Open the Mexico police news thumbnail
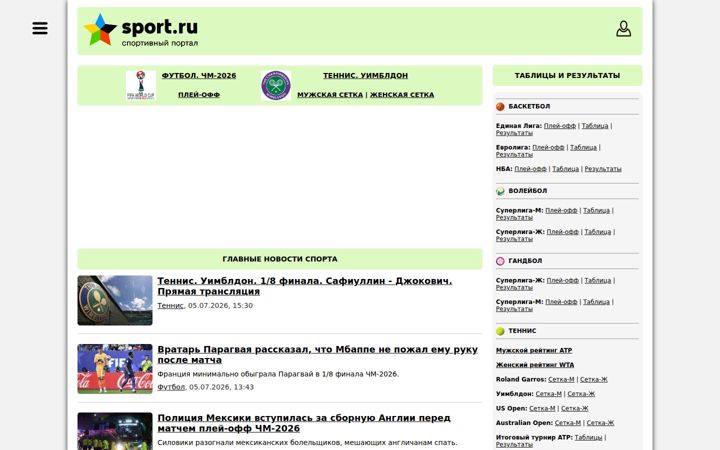The width and height of the screenshot is (720, 450). [x=115, y=431]
